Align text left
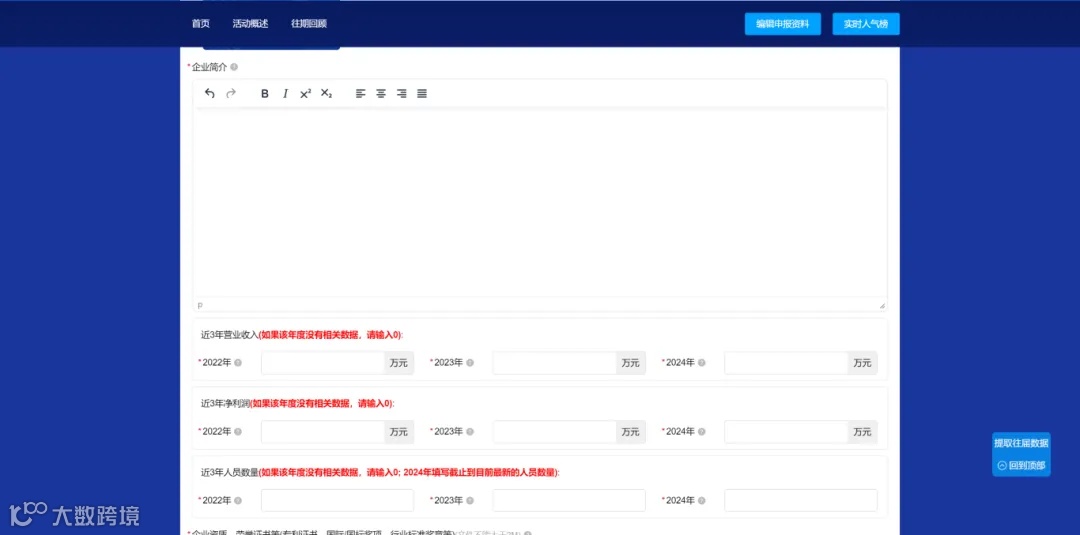 pos(360,94)
